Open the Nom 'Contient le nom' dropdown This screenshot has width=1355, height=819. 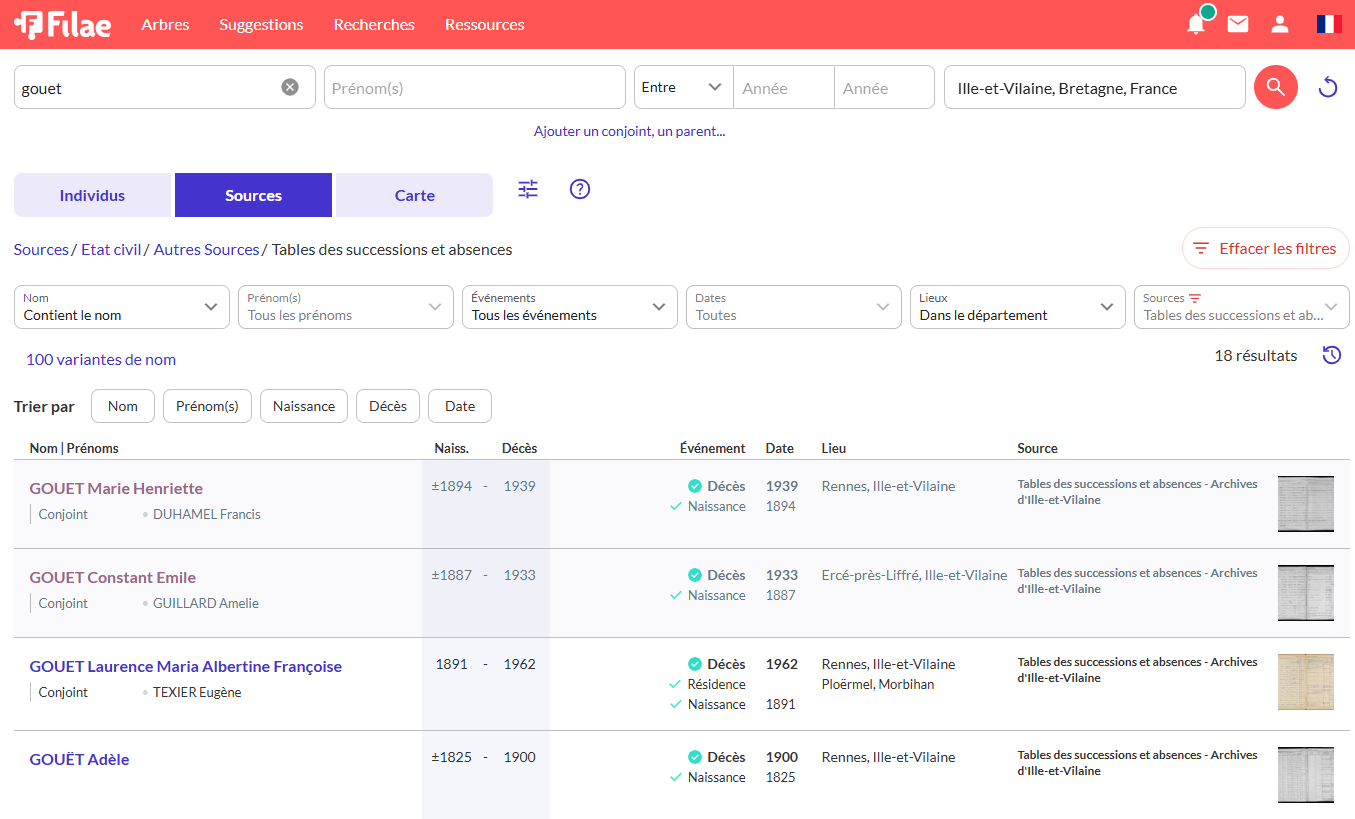tap(120, 307)
